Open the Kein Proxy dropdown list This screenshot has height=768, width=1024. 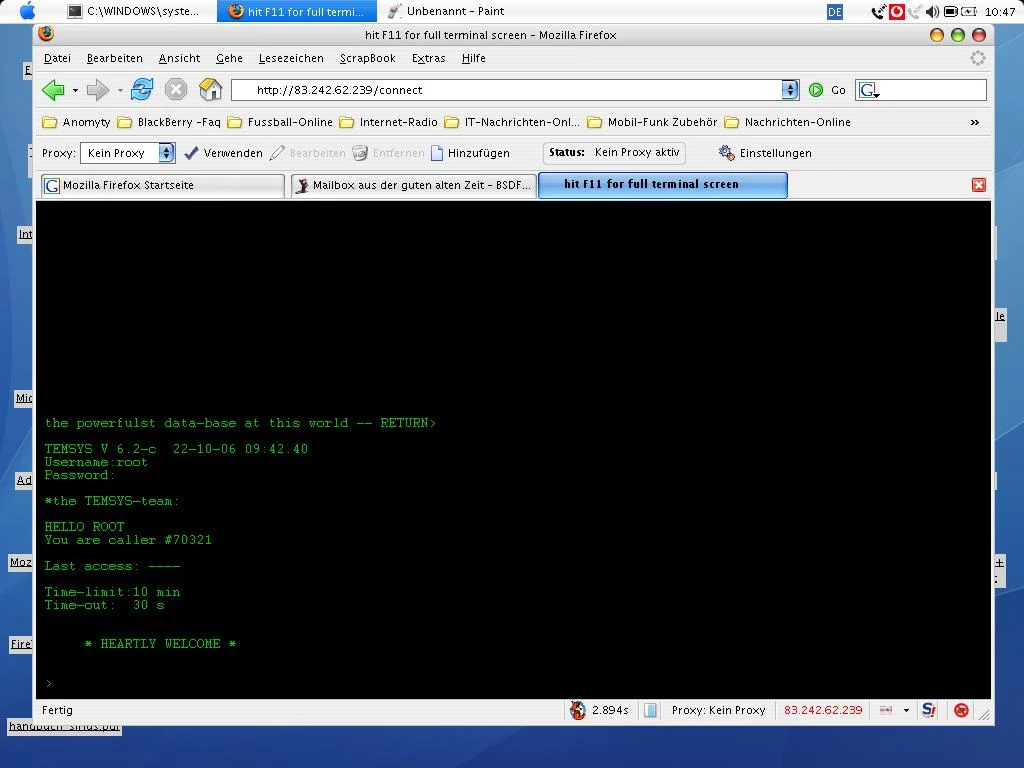pos(166,153)
